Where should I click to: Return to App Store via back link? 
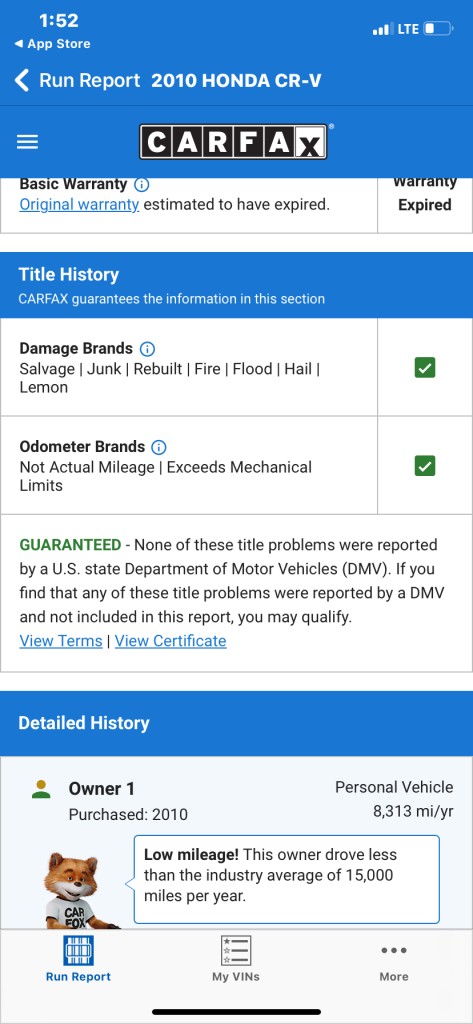click(52, 44)
